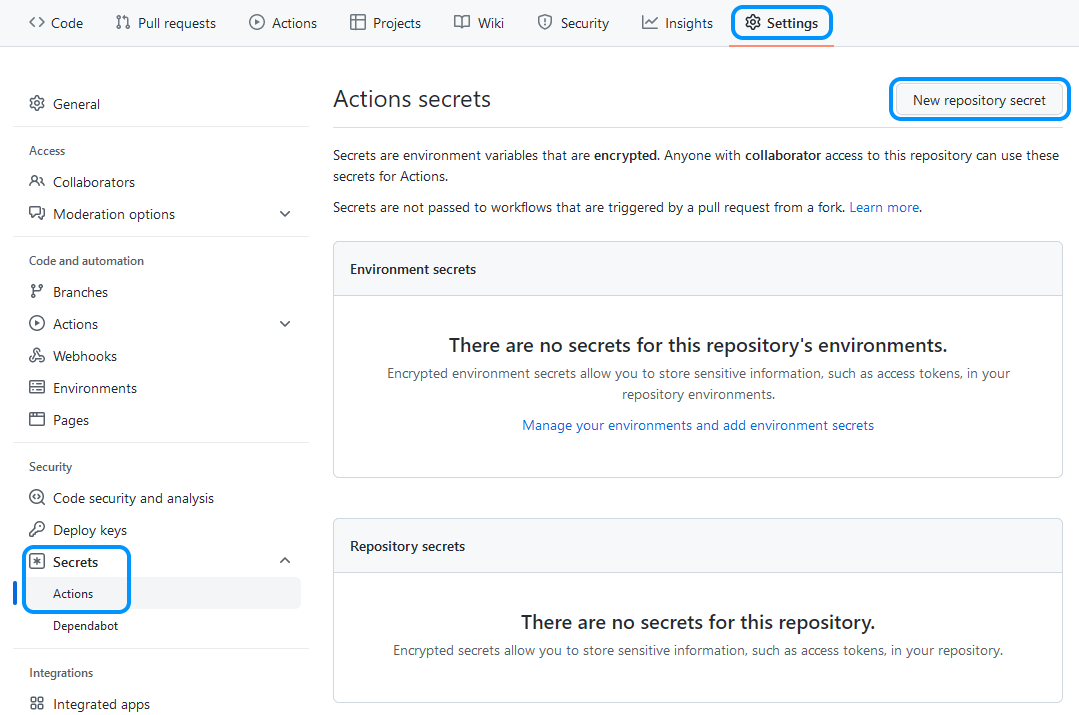Open the Security tab in top navigation
Viewport: 1079px width, 715px height.
point(573,23)
